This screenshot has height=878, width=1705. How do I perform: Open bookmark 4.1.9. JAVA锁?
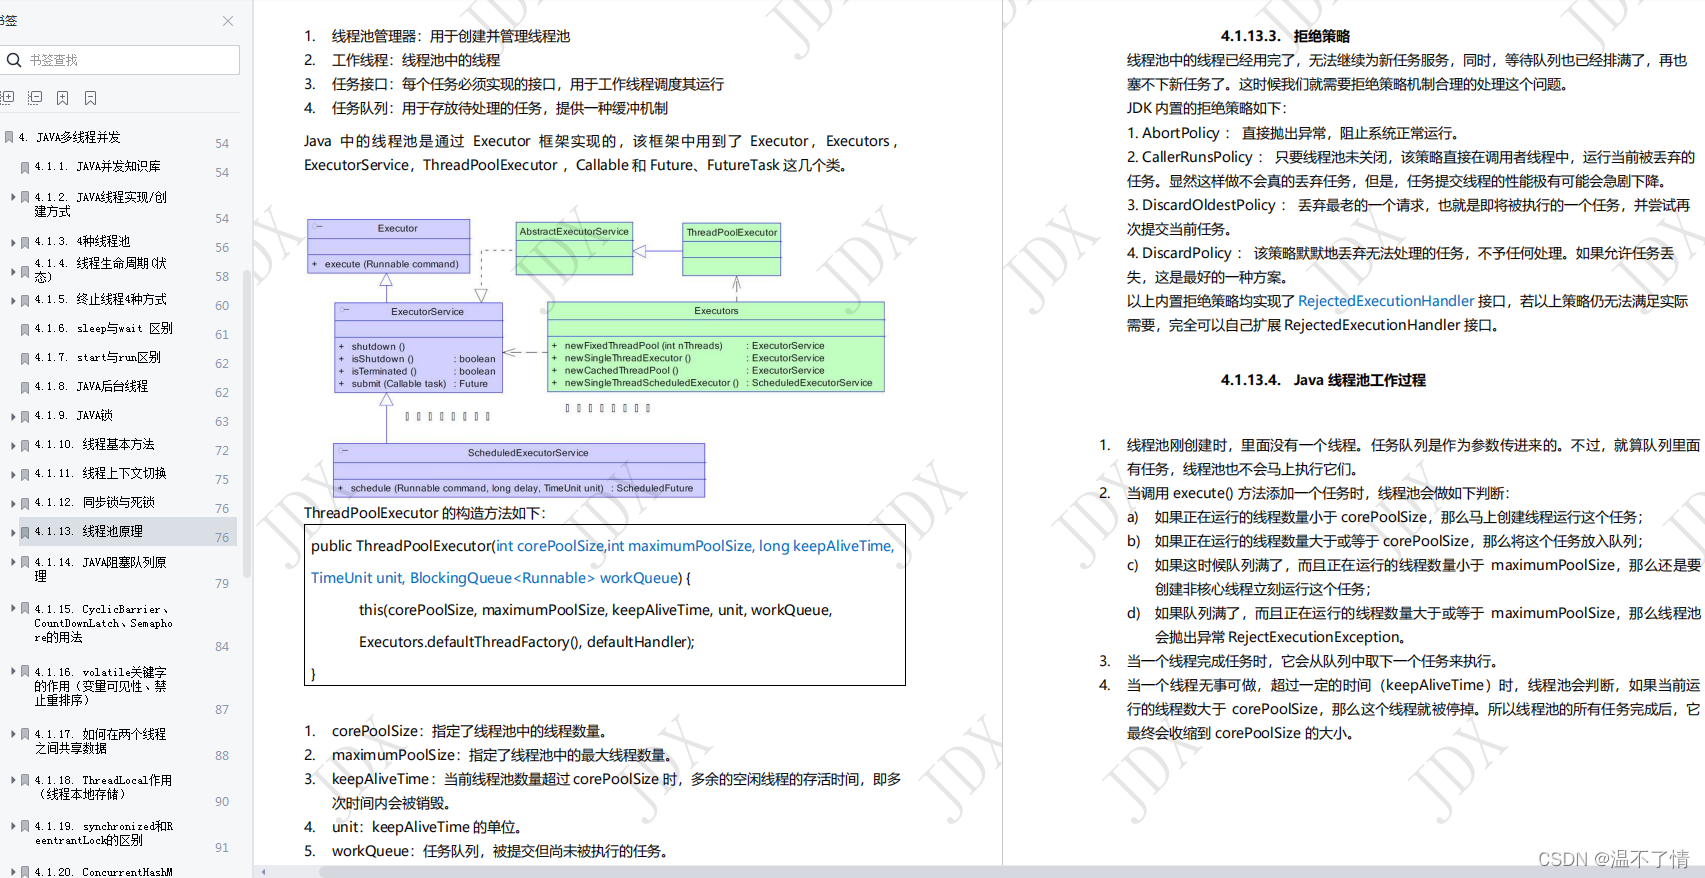(74, 415)
